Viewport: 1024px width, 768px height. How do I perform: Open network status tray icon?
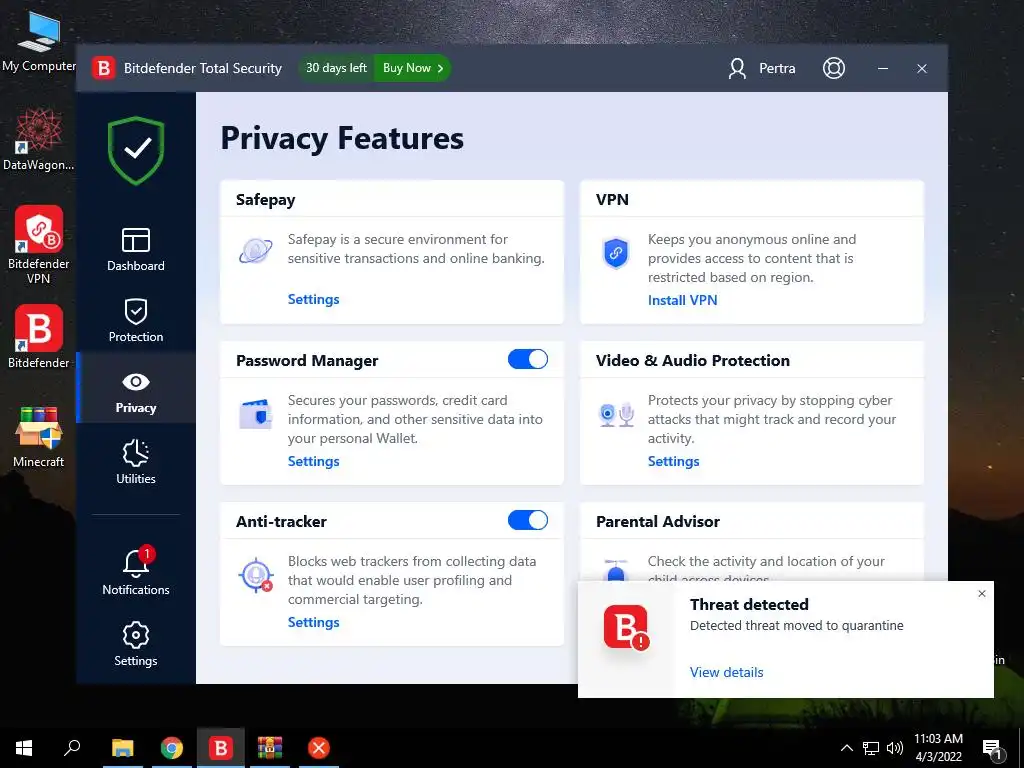[x=871, y=748]
